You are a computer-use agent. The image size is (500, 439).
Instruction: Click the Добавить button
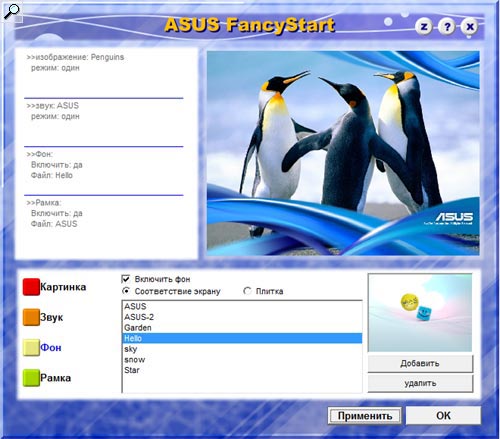point(420,363)
